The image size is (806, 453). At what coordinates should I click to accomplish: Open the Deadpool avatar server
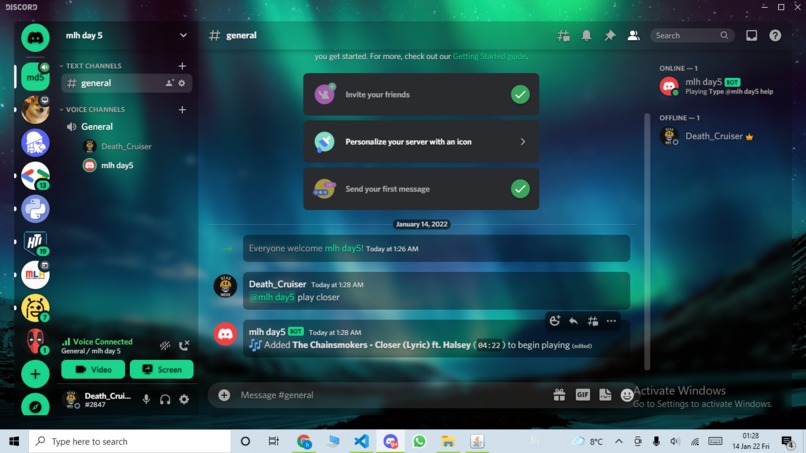[35, 341]
